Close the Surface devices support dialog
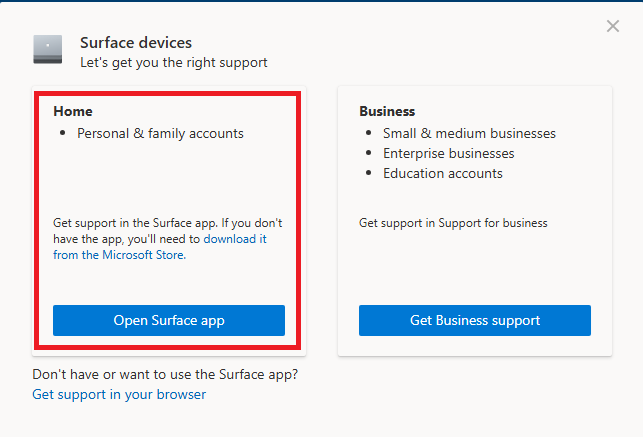 coord(613,26)
